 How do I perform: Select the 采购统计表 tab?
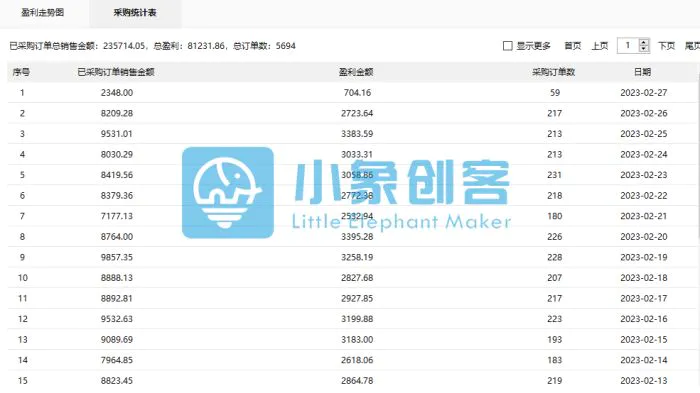135,13
